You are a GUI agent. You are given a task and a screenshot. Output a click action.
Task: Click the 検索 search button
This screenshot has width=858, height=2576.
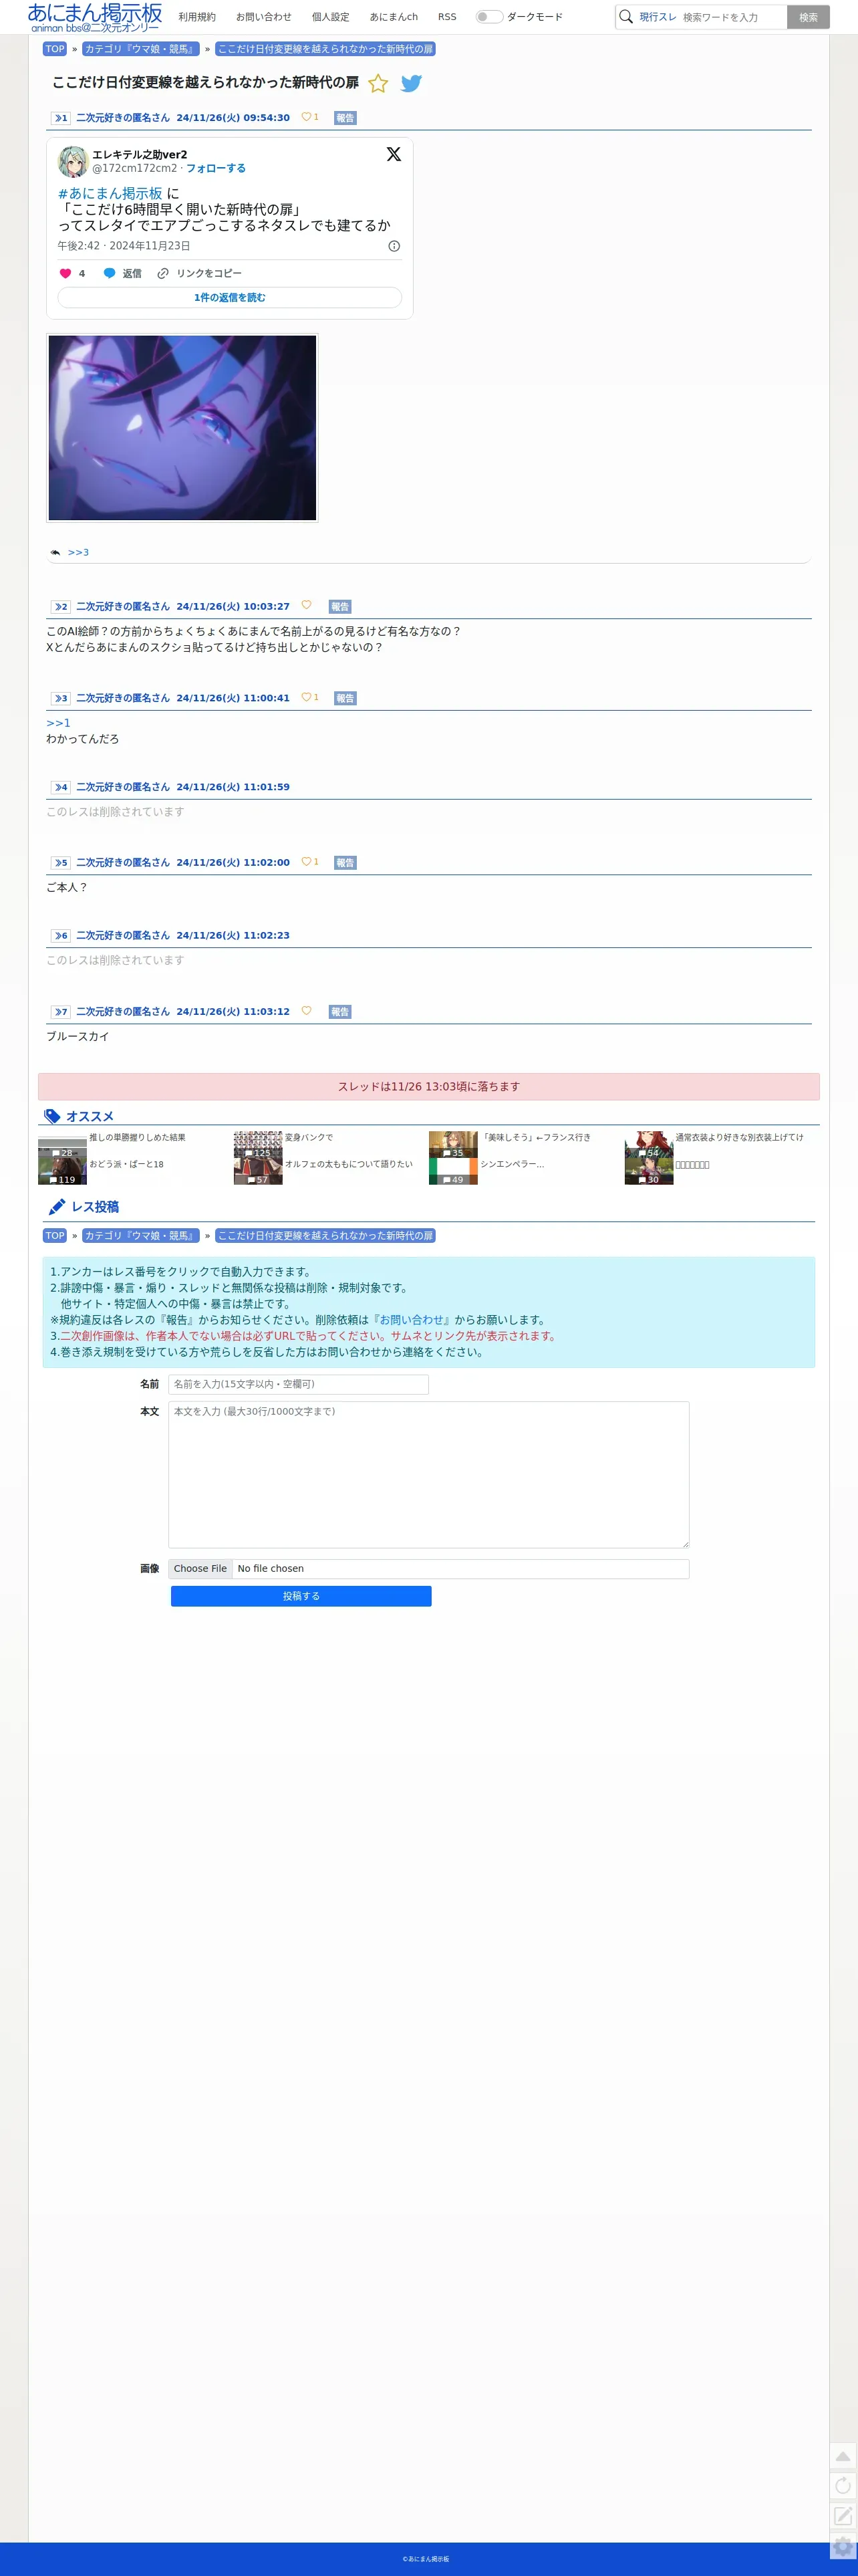[808, 17]
